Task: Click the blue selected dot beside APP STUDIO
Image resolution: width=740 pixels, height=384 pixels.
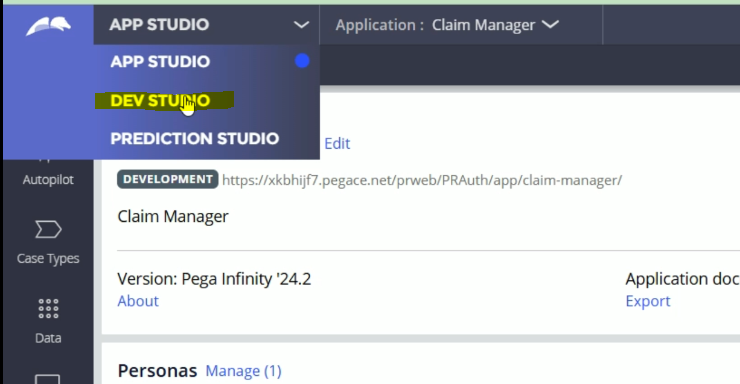Action: pyautogui.click(x=302, y=61)
